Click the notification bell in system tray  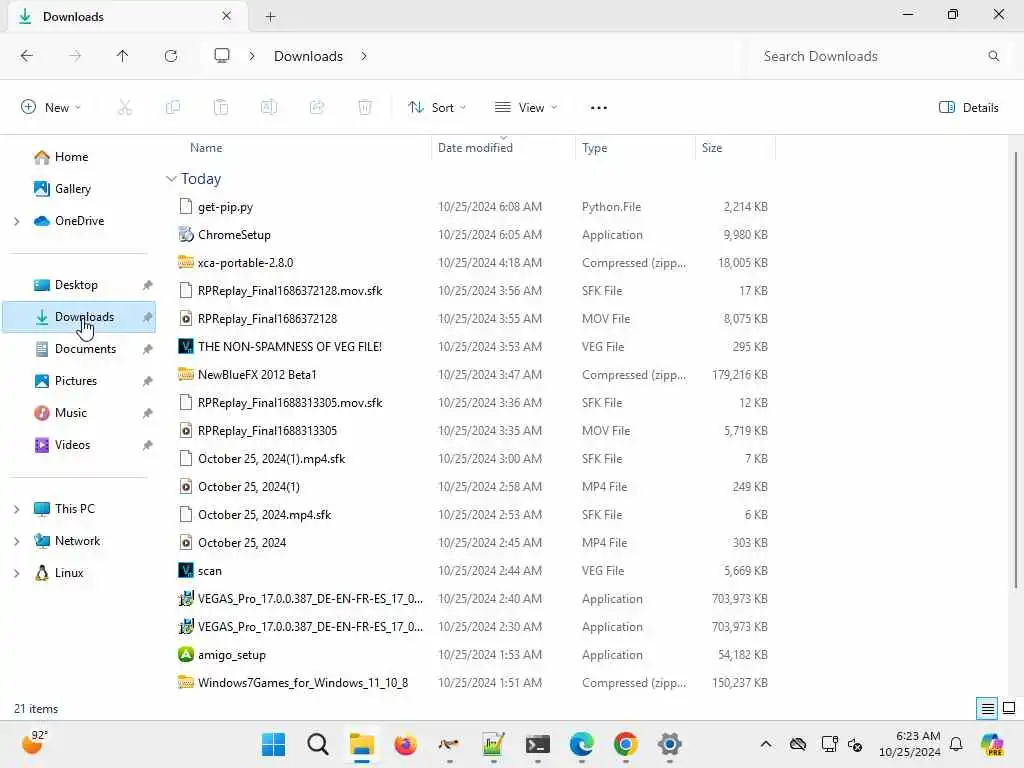(x=956, y=744)
